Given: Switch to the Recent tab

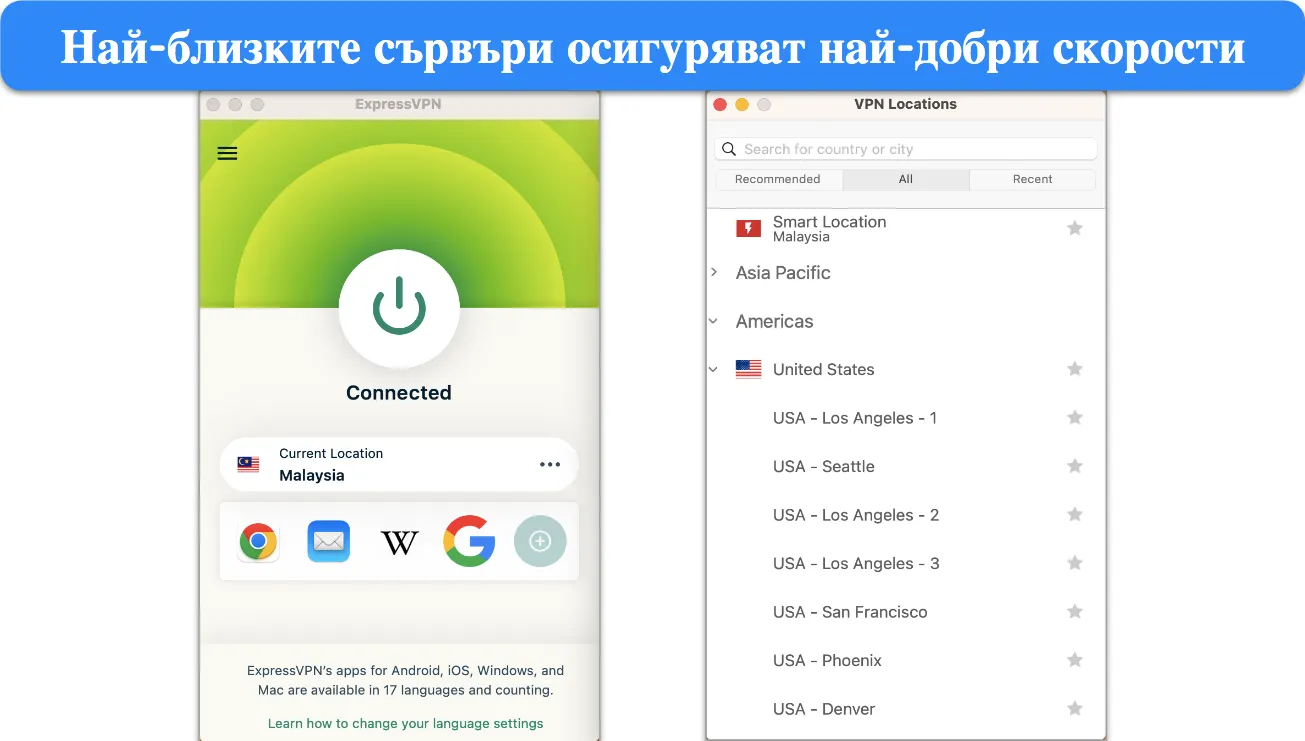Looking at the screenshot, I should 1033,179.
